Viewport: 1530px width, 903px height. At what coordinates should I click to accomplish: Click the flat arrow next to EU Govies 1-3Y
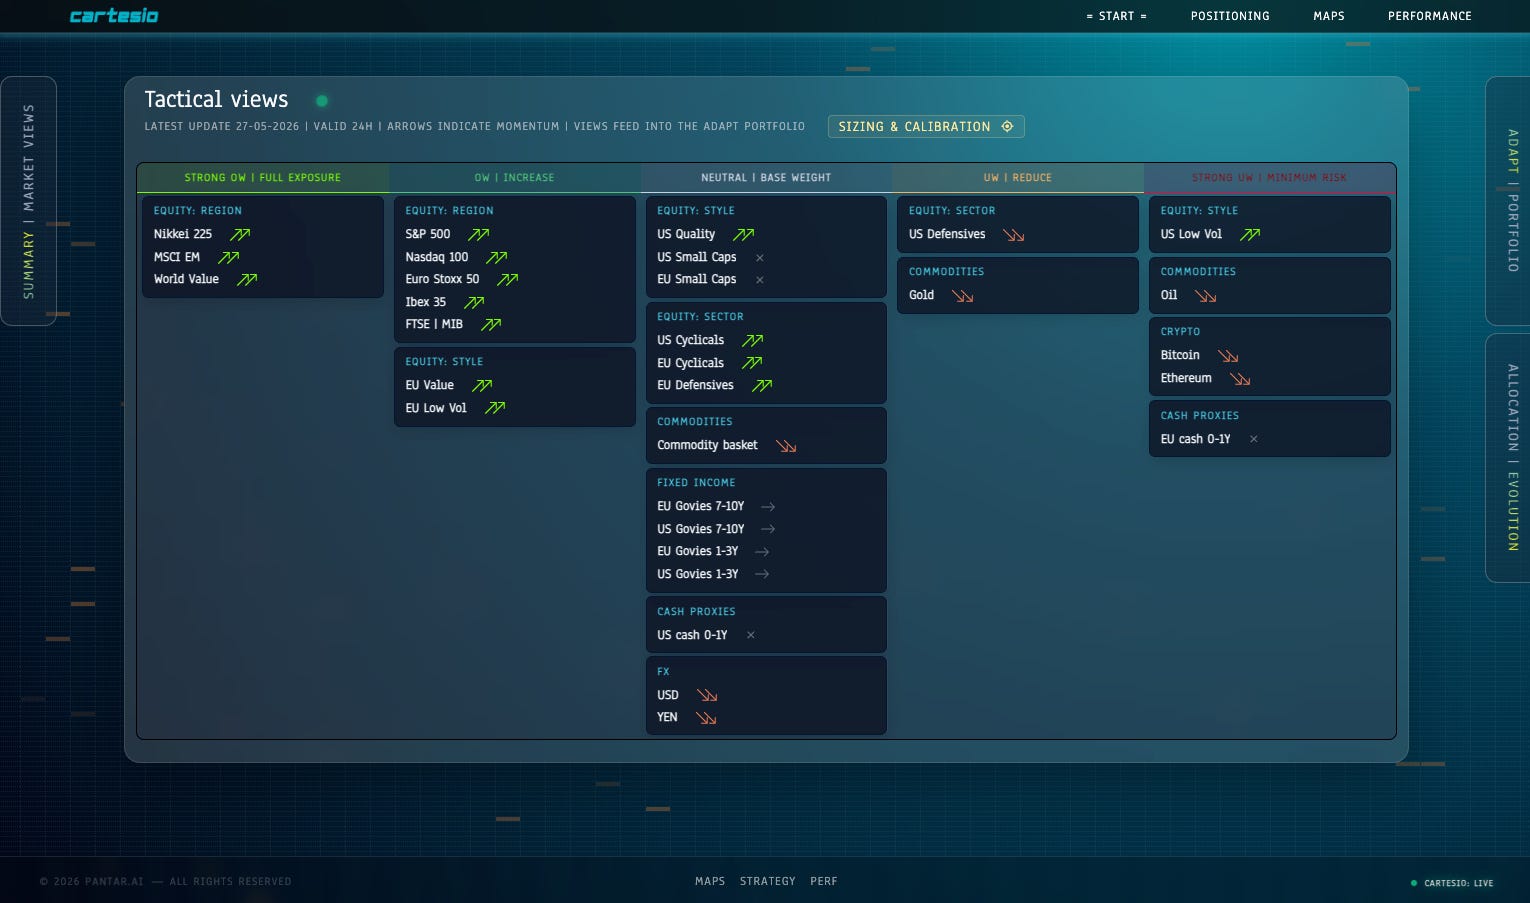[x=762, y=552]
